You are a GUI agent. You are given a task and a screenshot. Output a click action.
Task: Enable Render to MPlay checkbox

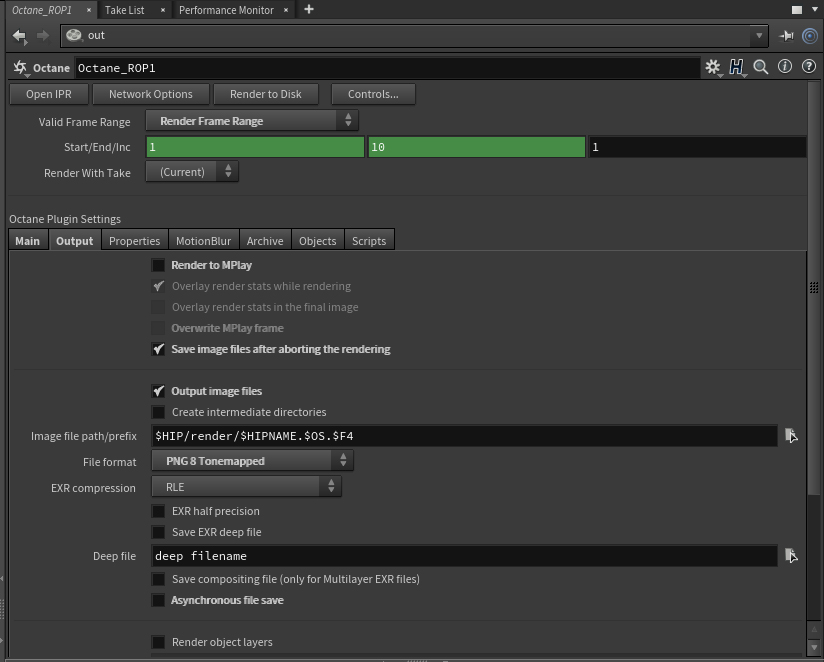158,265
